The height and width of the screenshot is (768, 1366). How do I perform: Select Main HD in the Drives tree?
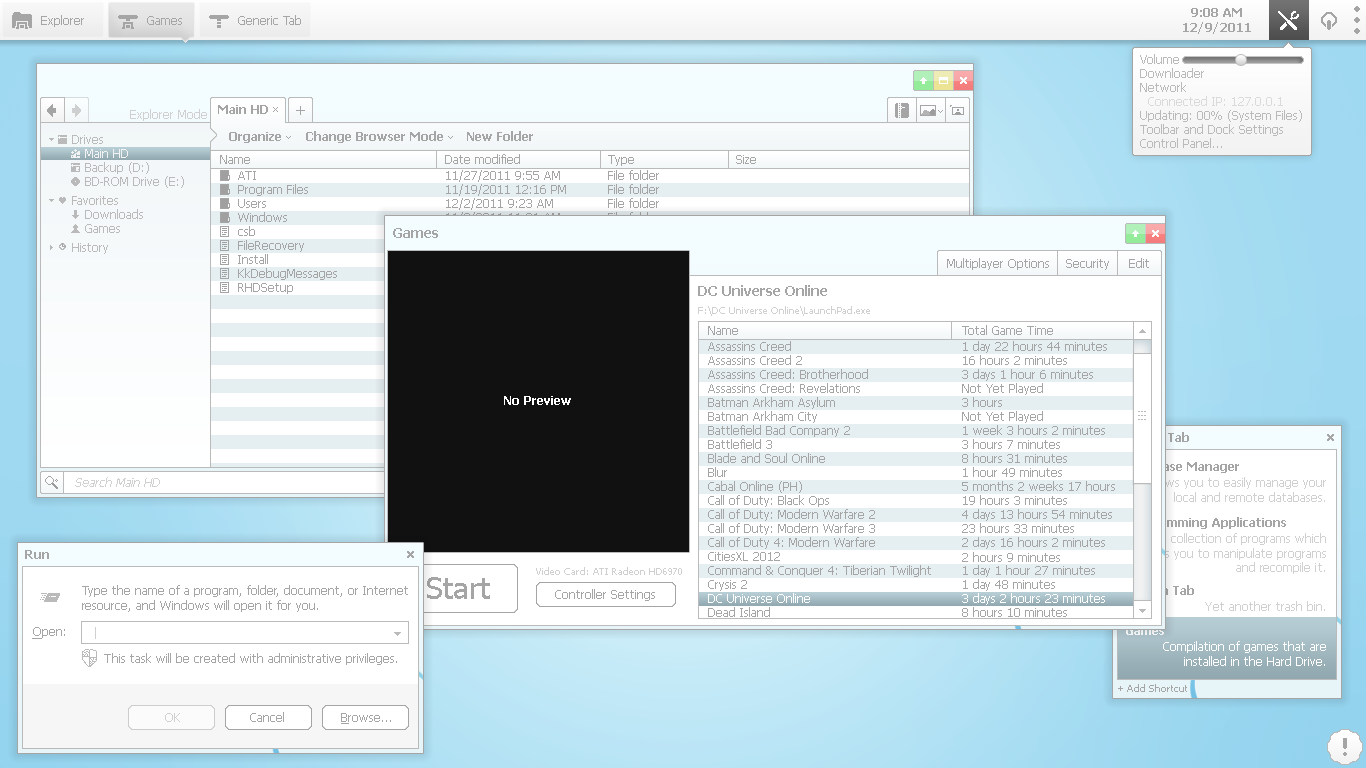pos(125,154)
